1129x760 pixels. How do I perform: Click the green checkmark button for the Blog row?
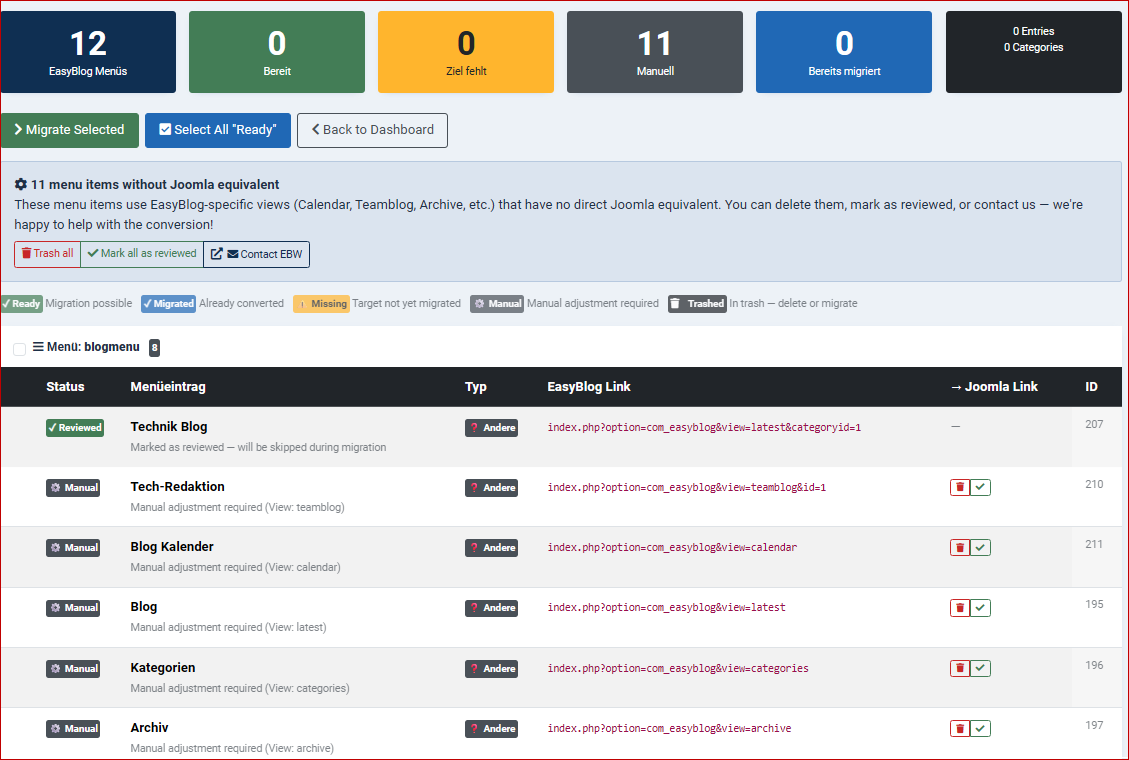981,607
